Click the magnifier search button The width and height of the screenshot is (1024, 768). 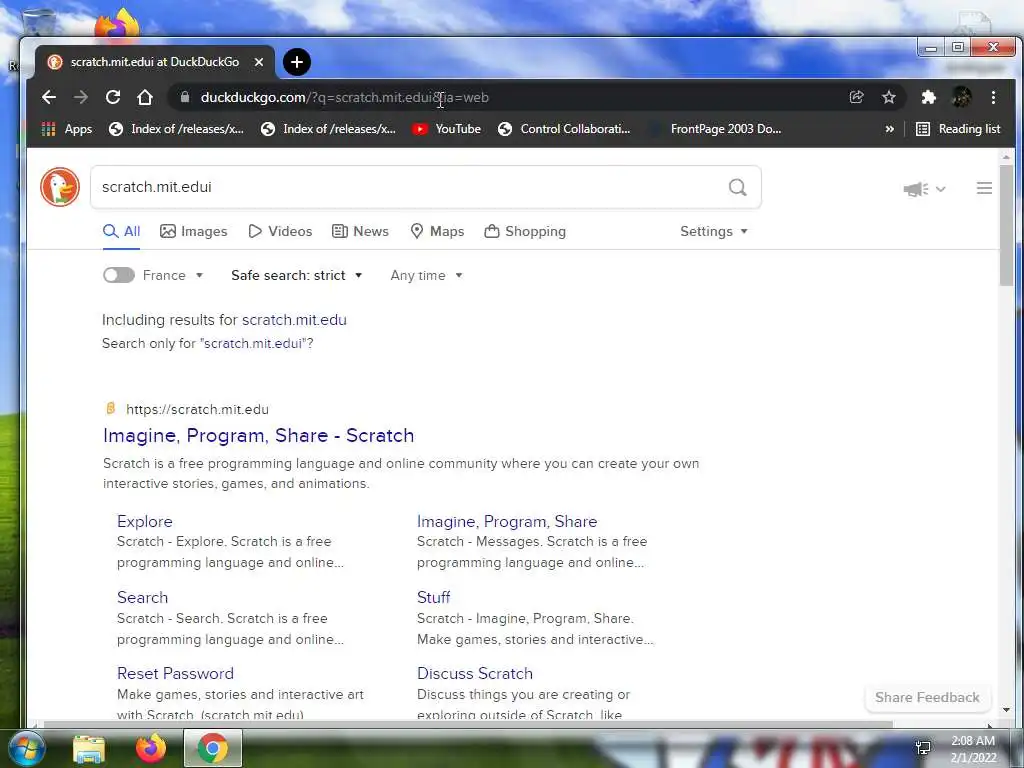(737, 187)
